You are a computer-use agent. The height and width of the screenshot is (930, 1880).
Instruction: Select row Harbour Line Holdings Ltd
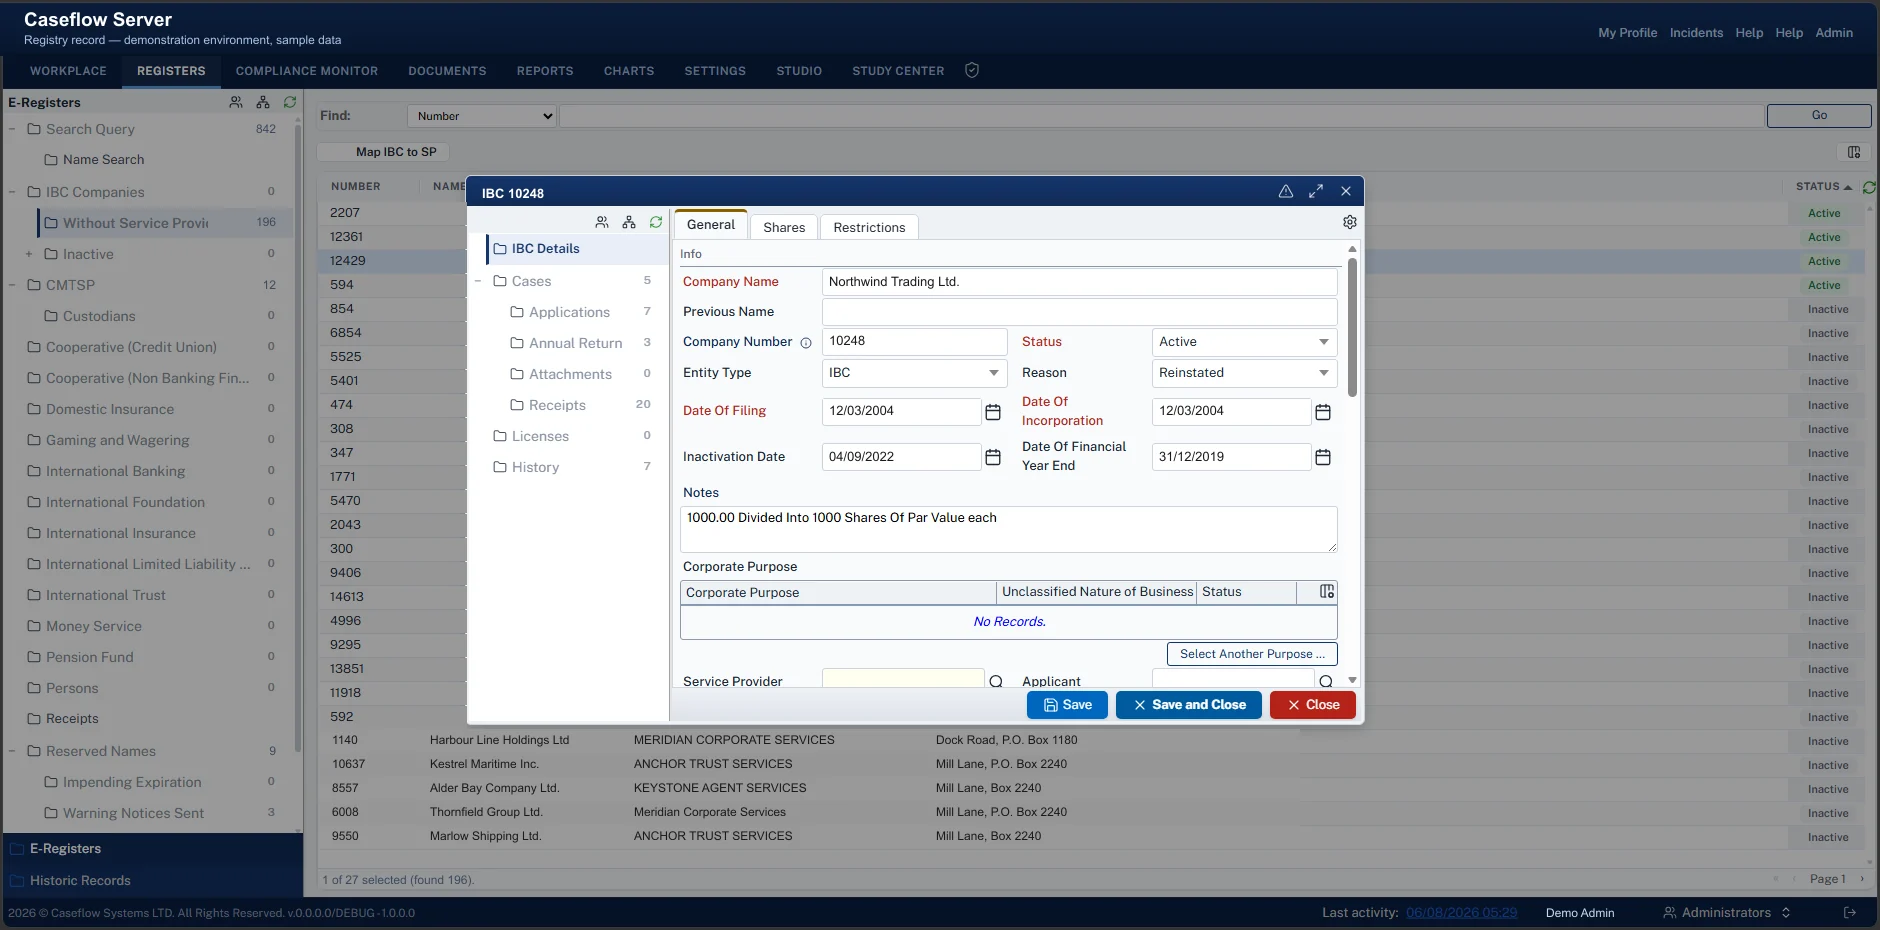tap(1091, 740)
